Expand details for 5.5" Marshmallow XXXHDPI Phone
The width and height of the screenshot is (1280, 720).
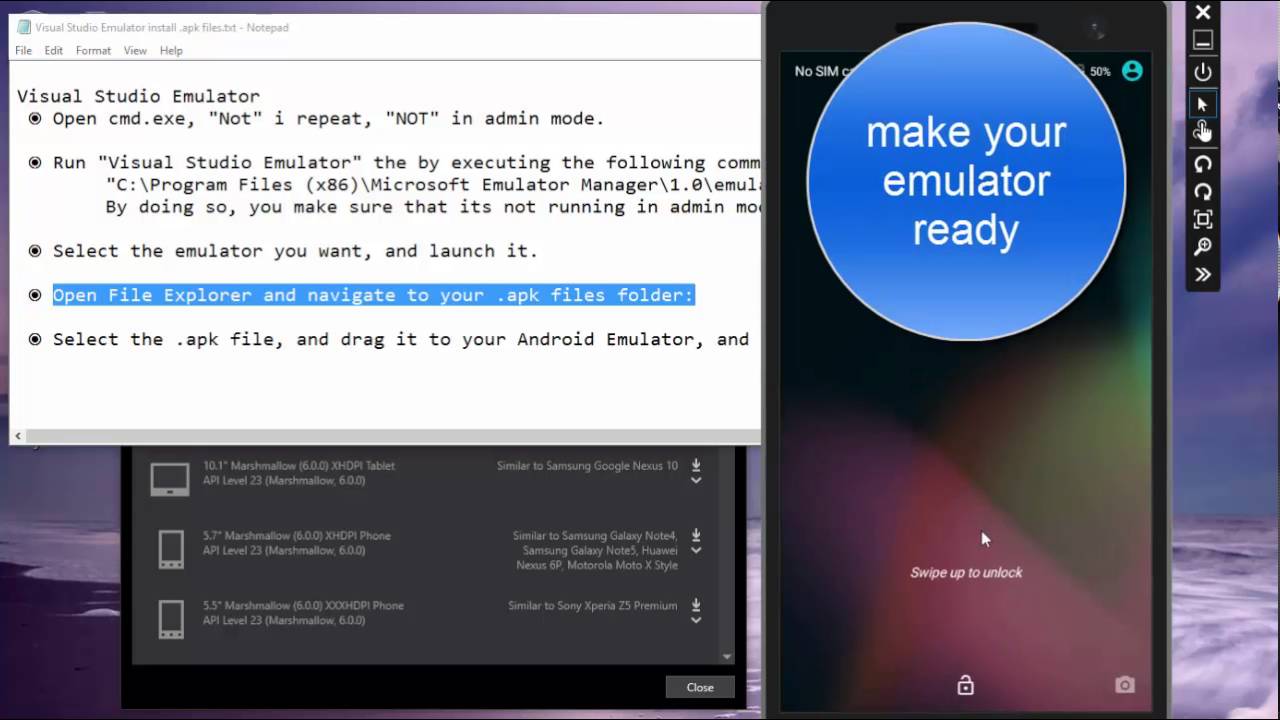tap(696, 620)
